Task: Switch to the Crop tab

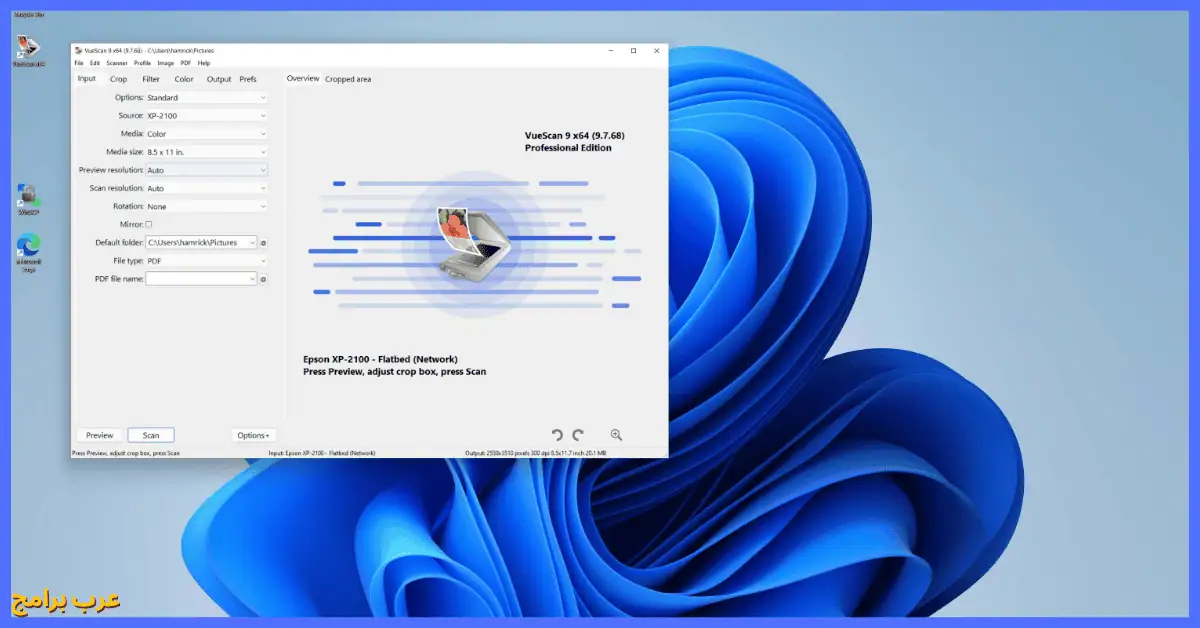Action: 118,79
